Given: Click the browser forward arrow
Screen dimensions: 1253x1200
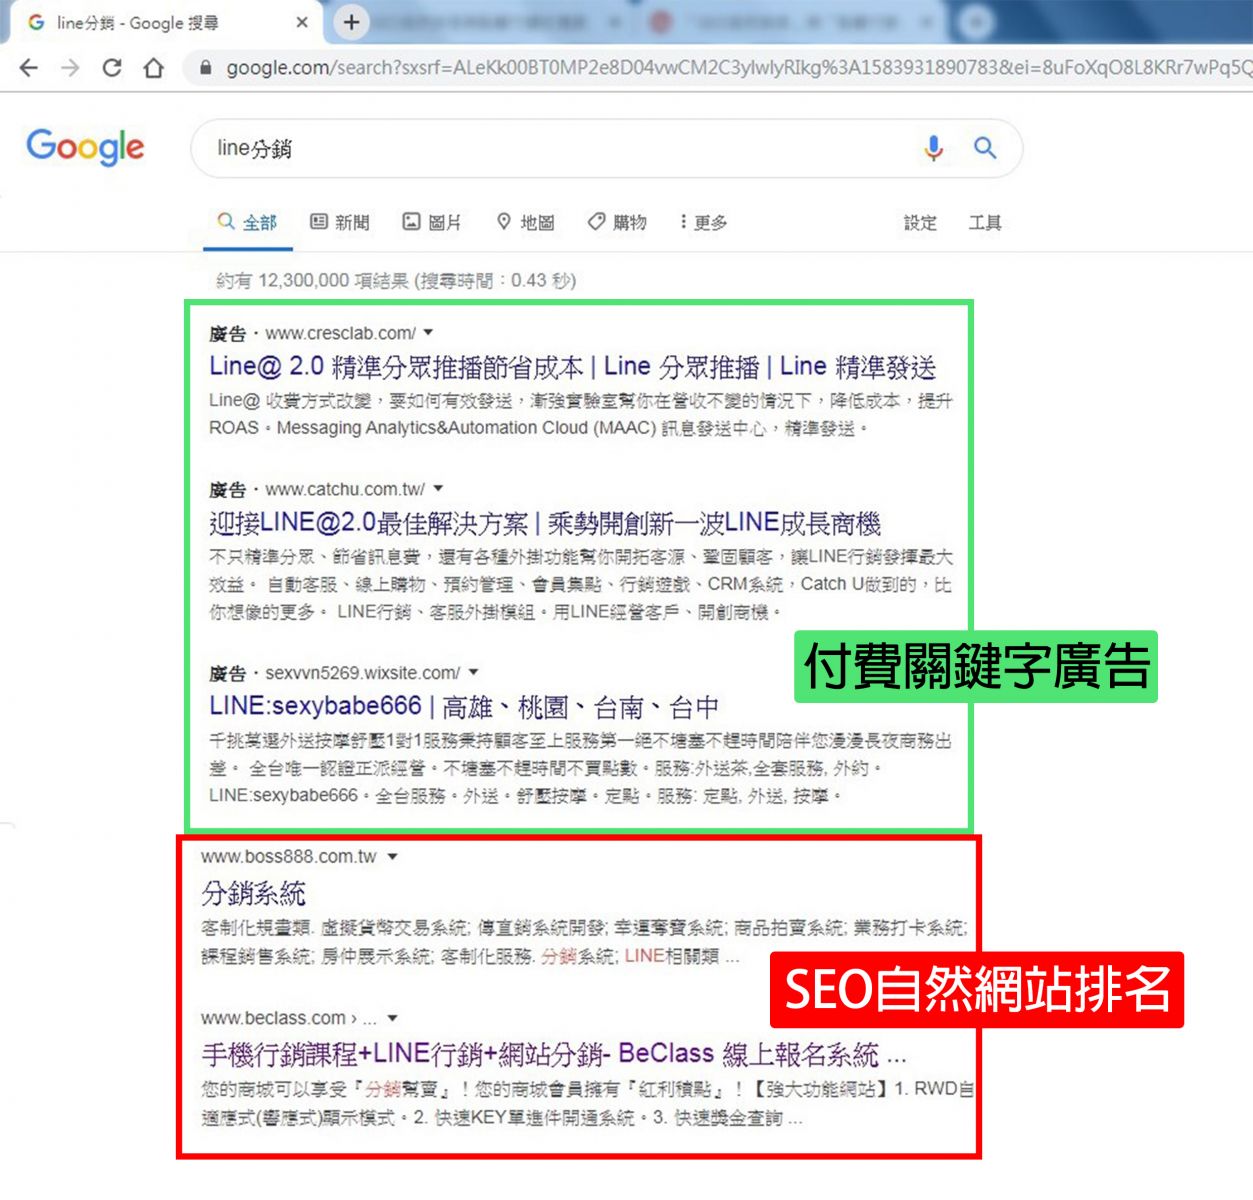Looking at the screenshot, I should click(x=70, y=68).
